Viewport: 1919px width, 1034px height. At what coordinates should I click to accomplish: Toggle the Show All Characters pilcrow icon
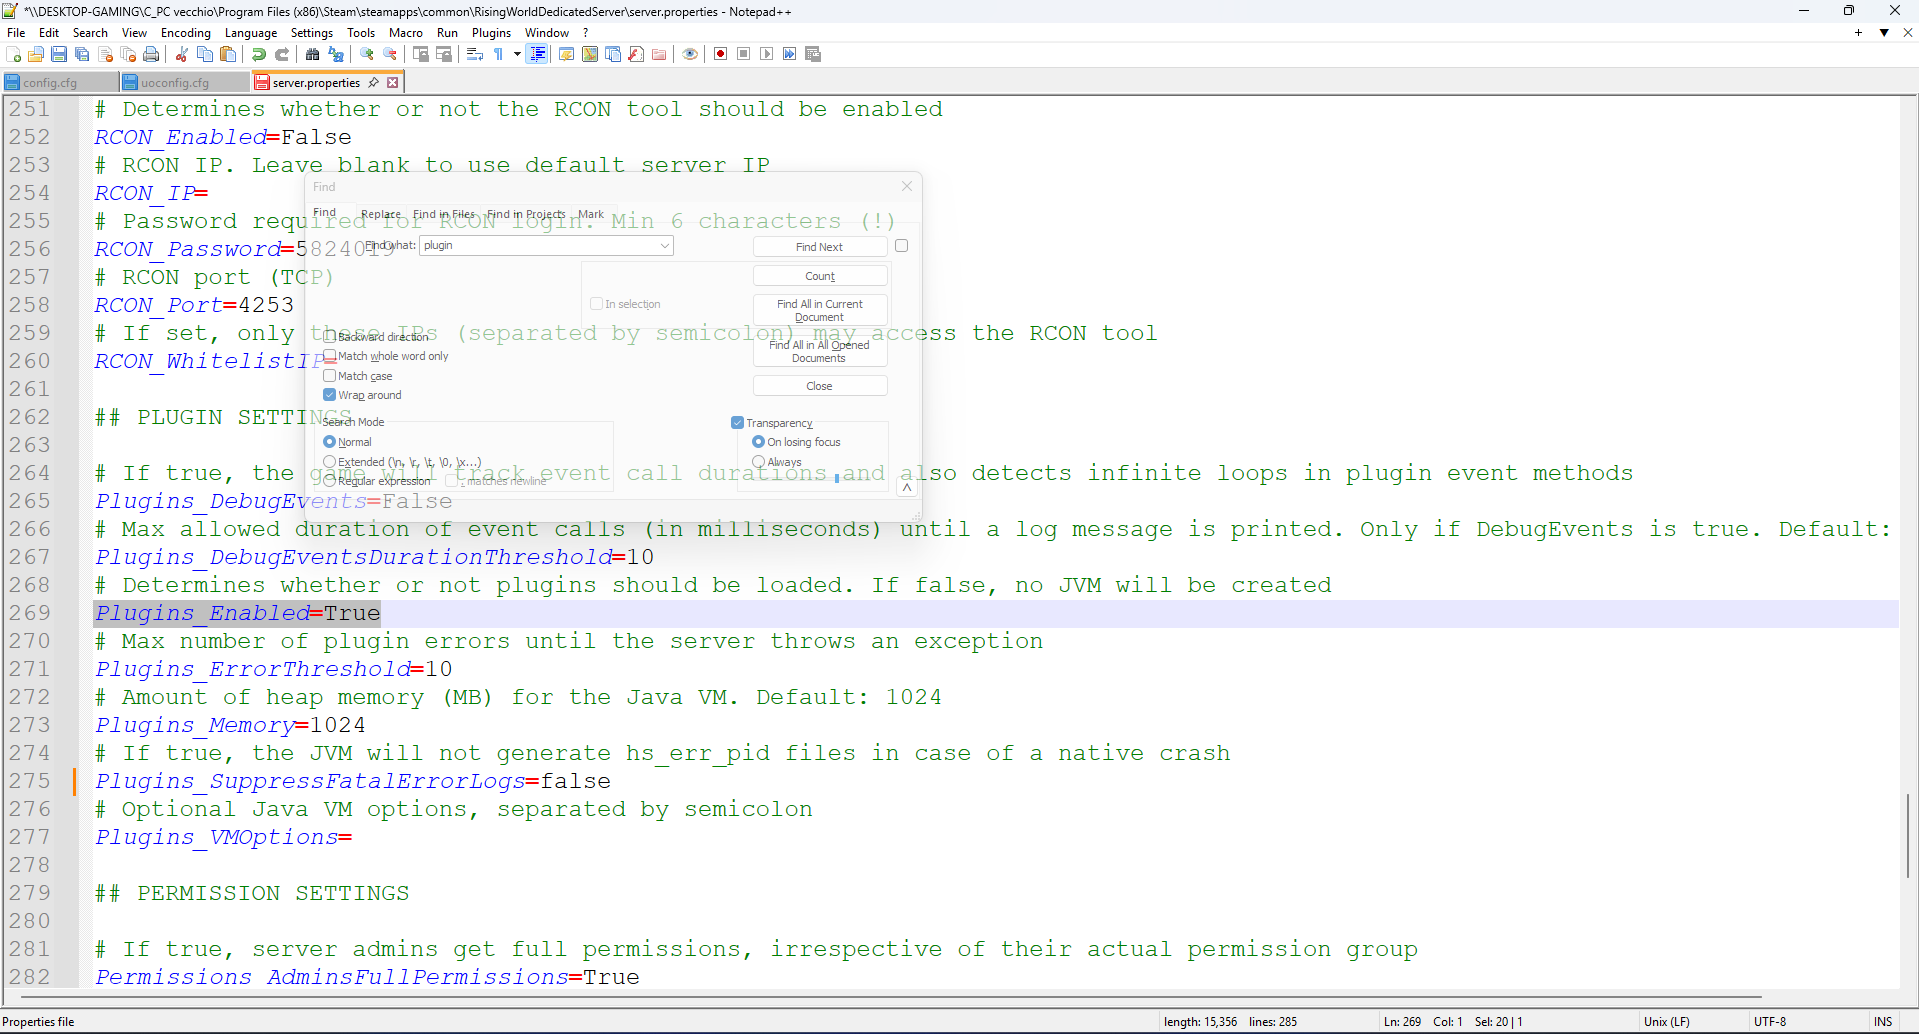click(498, 54)
